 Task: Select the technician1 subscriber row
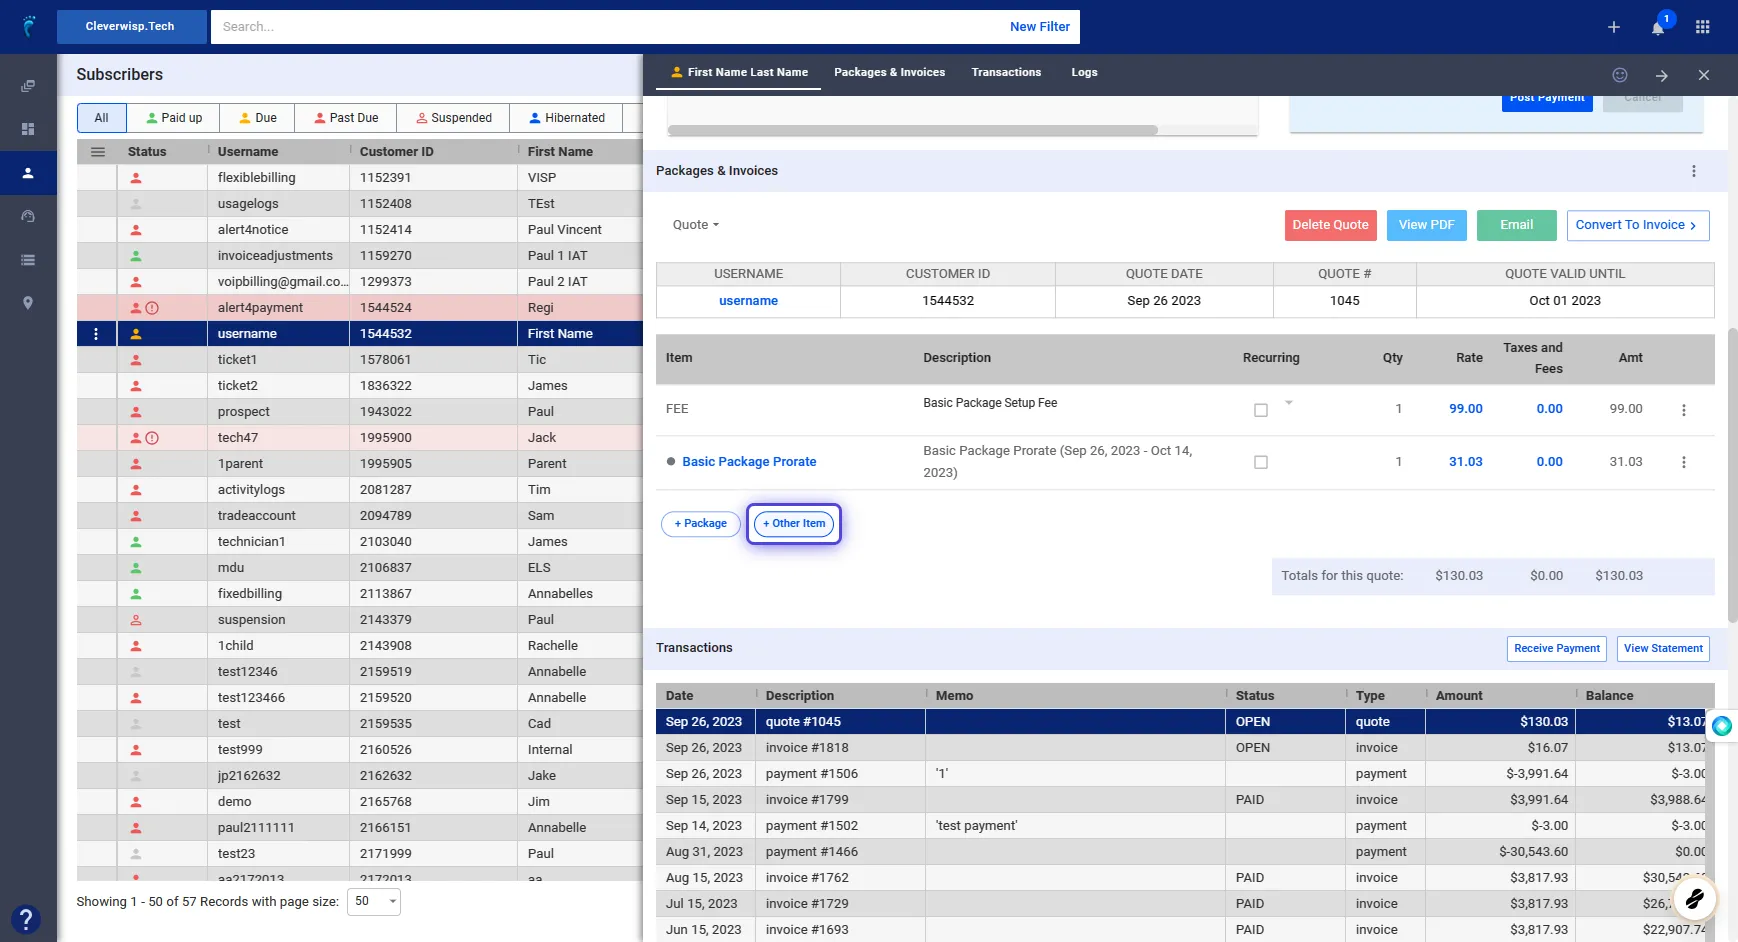click(x=360, y=542)
